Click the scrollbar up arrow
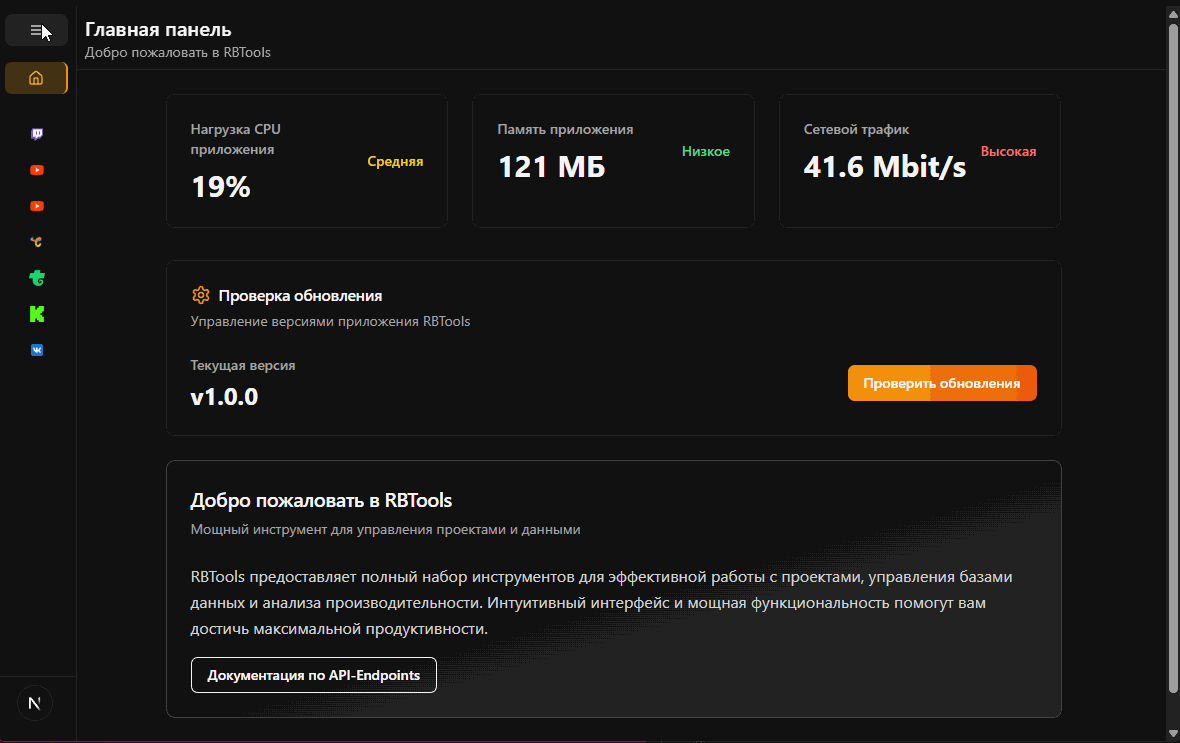Image resolution: width=1180 pixels, height=743 pixels. coord(1173,13)
